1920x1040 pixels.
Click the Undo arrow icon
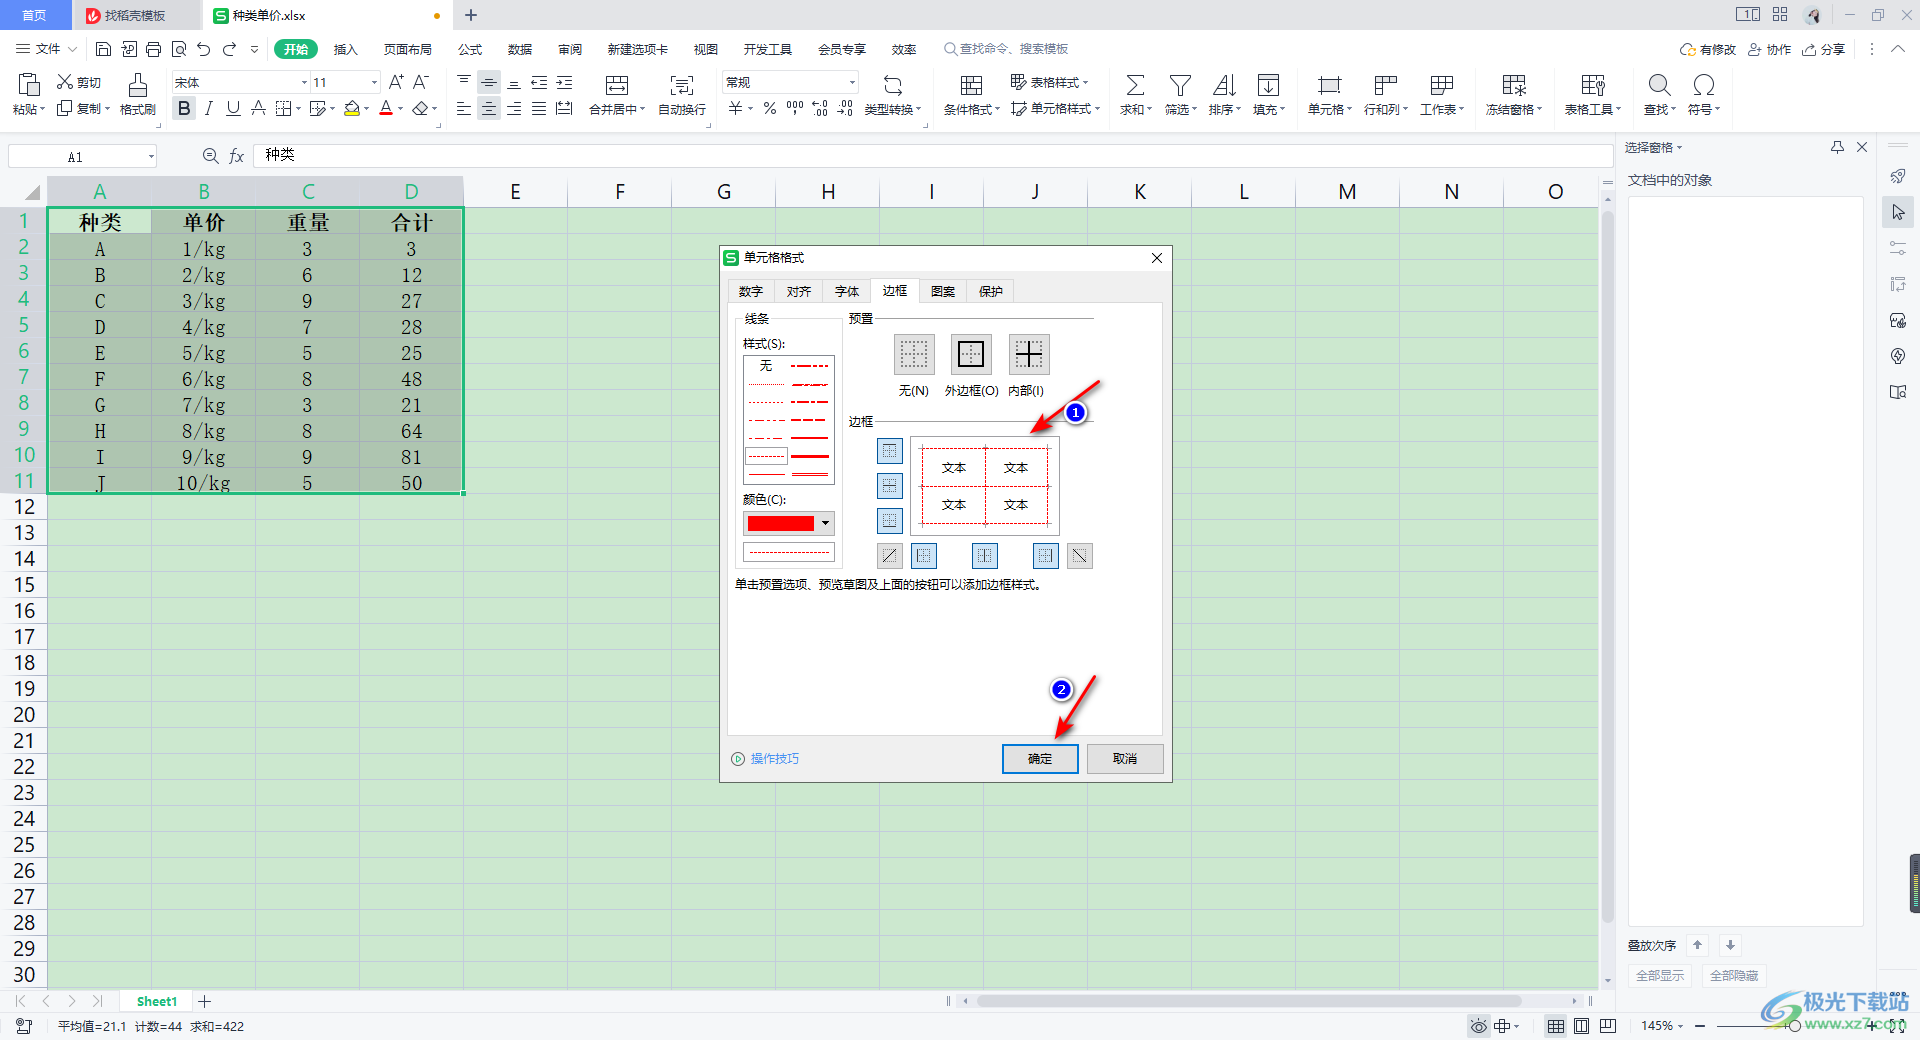point(204,49)
